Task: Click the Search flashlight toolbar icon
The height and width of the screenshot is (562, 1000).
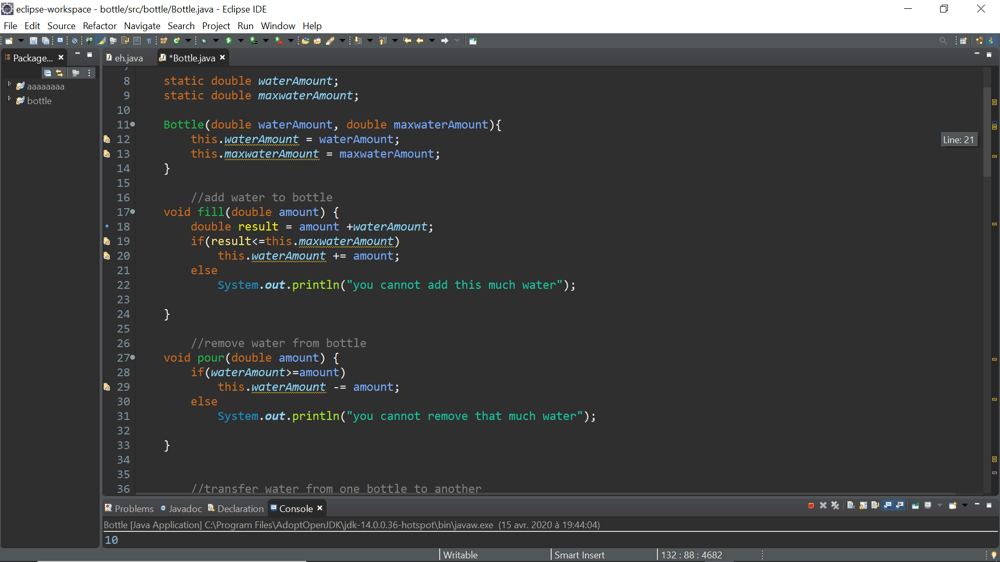Action: click(330, 41)
